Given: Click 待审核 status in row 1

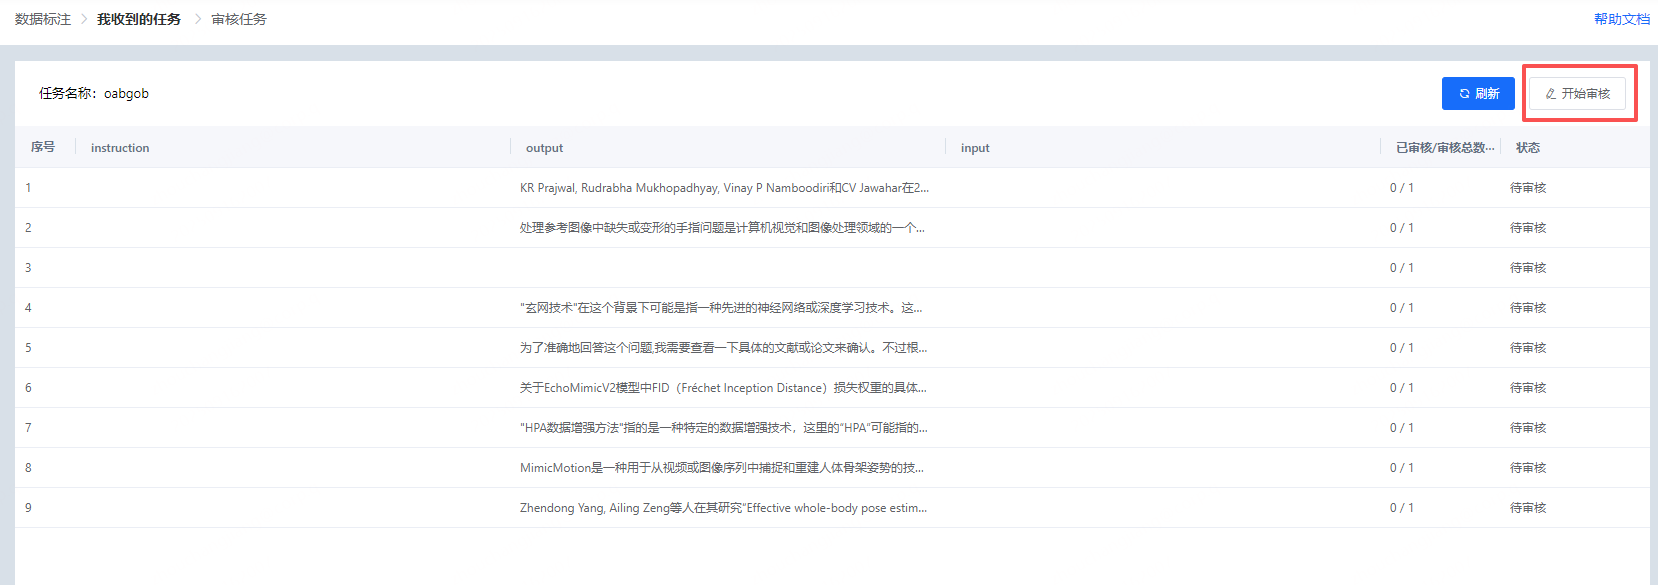Looking at the screenshot, I should pos(1528,187).
